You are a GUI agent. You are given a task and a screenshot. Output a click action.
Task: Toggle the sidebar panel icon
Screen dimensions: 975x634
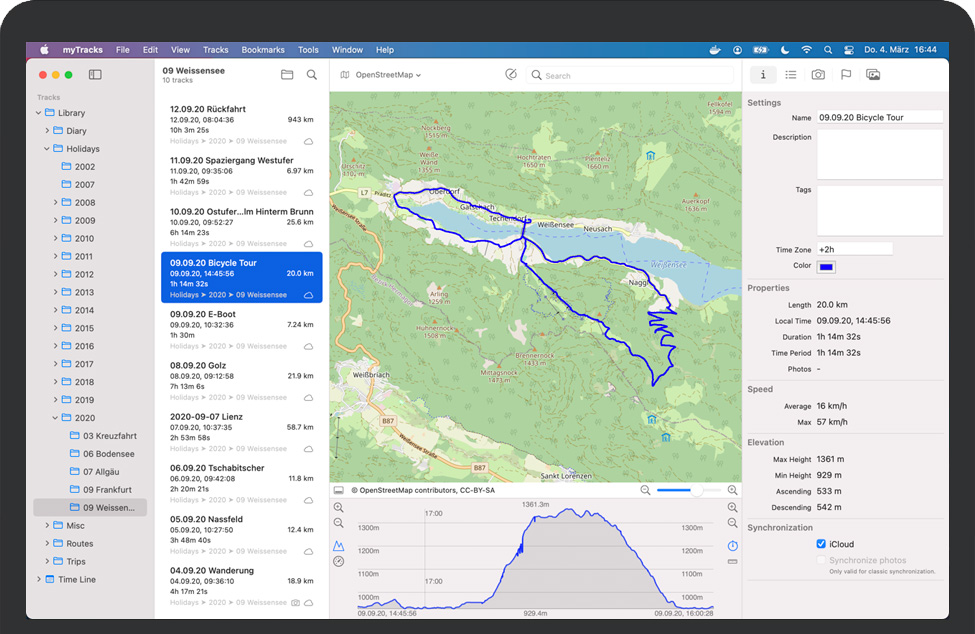(95, 75)
